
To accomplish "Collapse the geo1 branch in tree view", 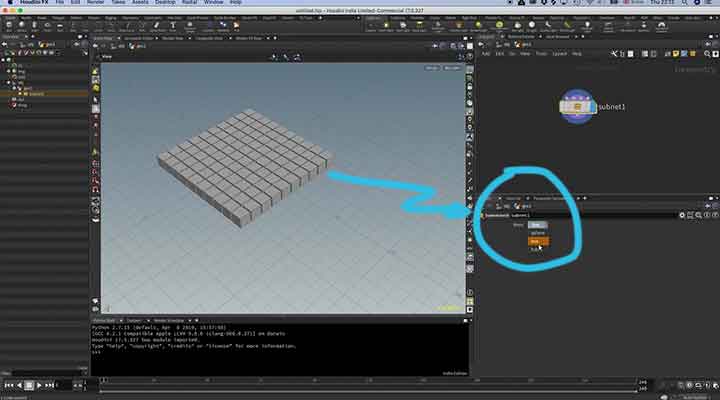I will tap(14, 88).
